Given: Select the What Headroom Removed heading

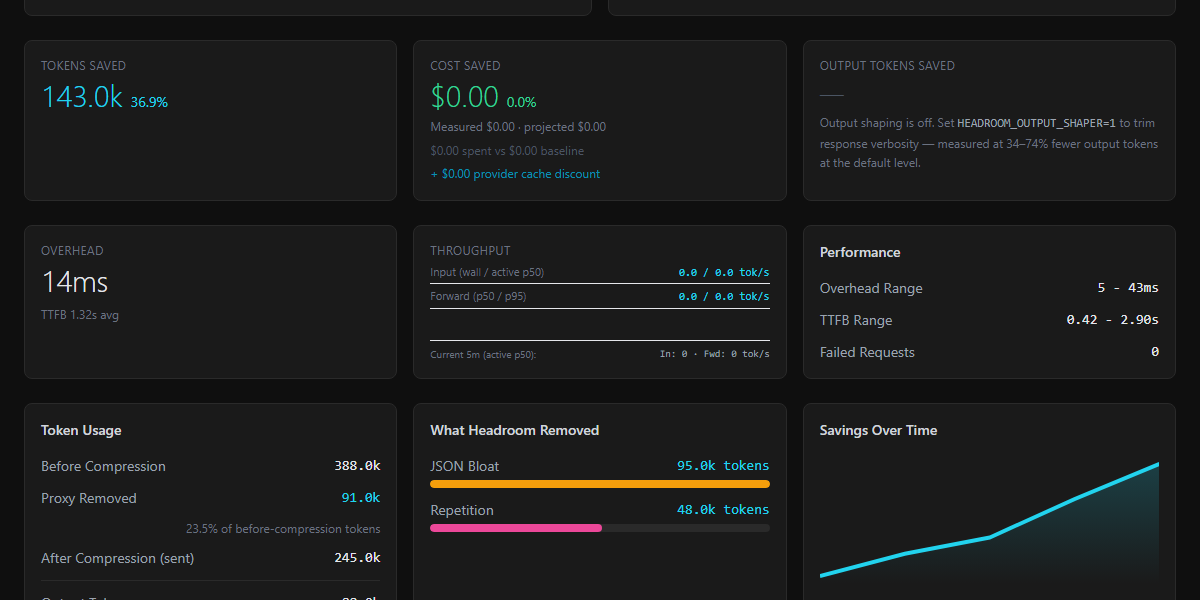Looking at the screenshot, I should point(515,430).
